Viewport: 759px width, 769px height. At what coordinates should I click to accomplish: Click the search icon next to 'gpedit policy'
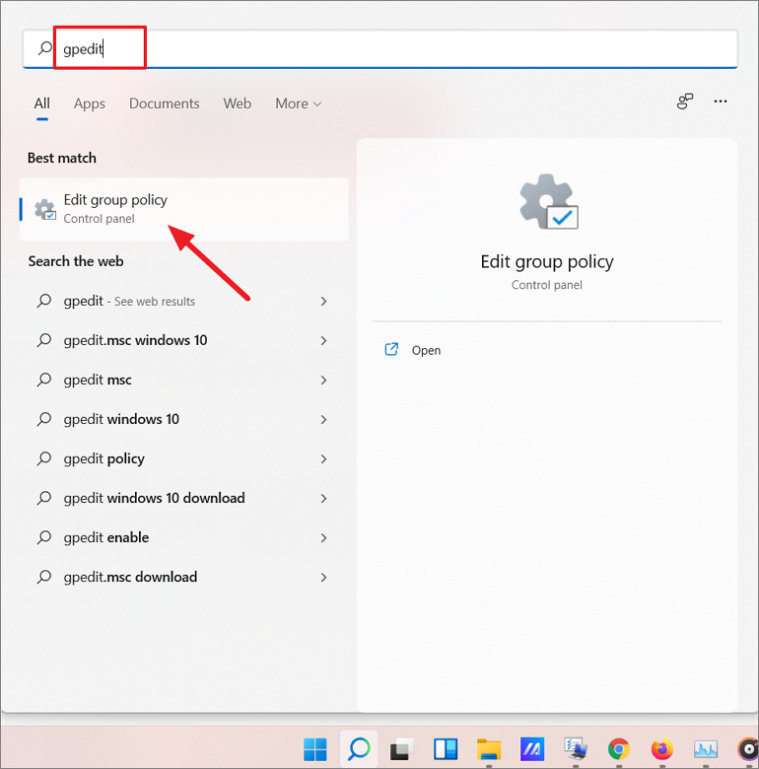(44, 459)
